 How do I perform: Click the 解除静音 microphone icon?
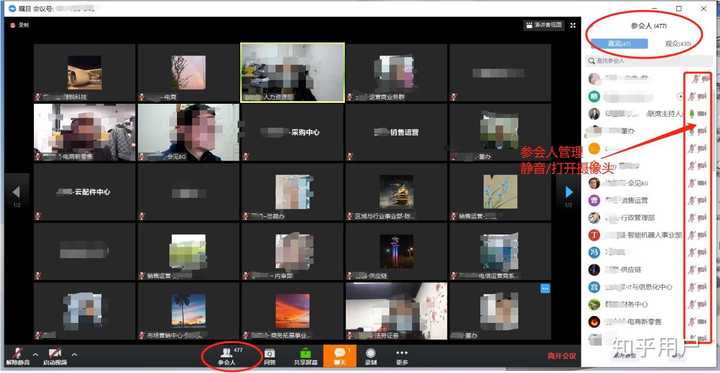coord(17,354)
